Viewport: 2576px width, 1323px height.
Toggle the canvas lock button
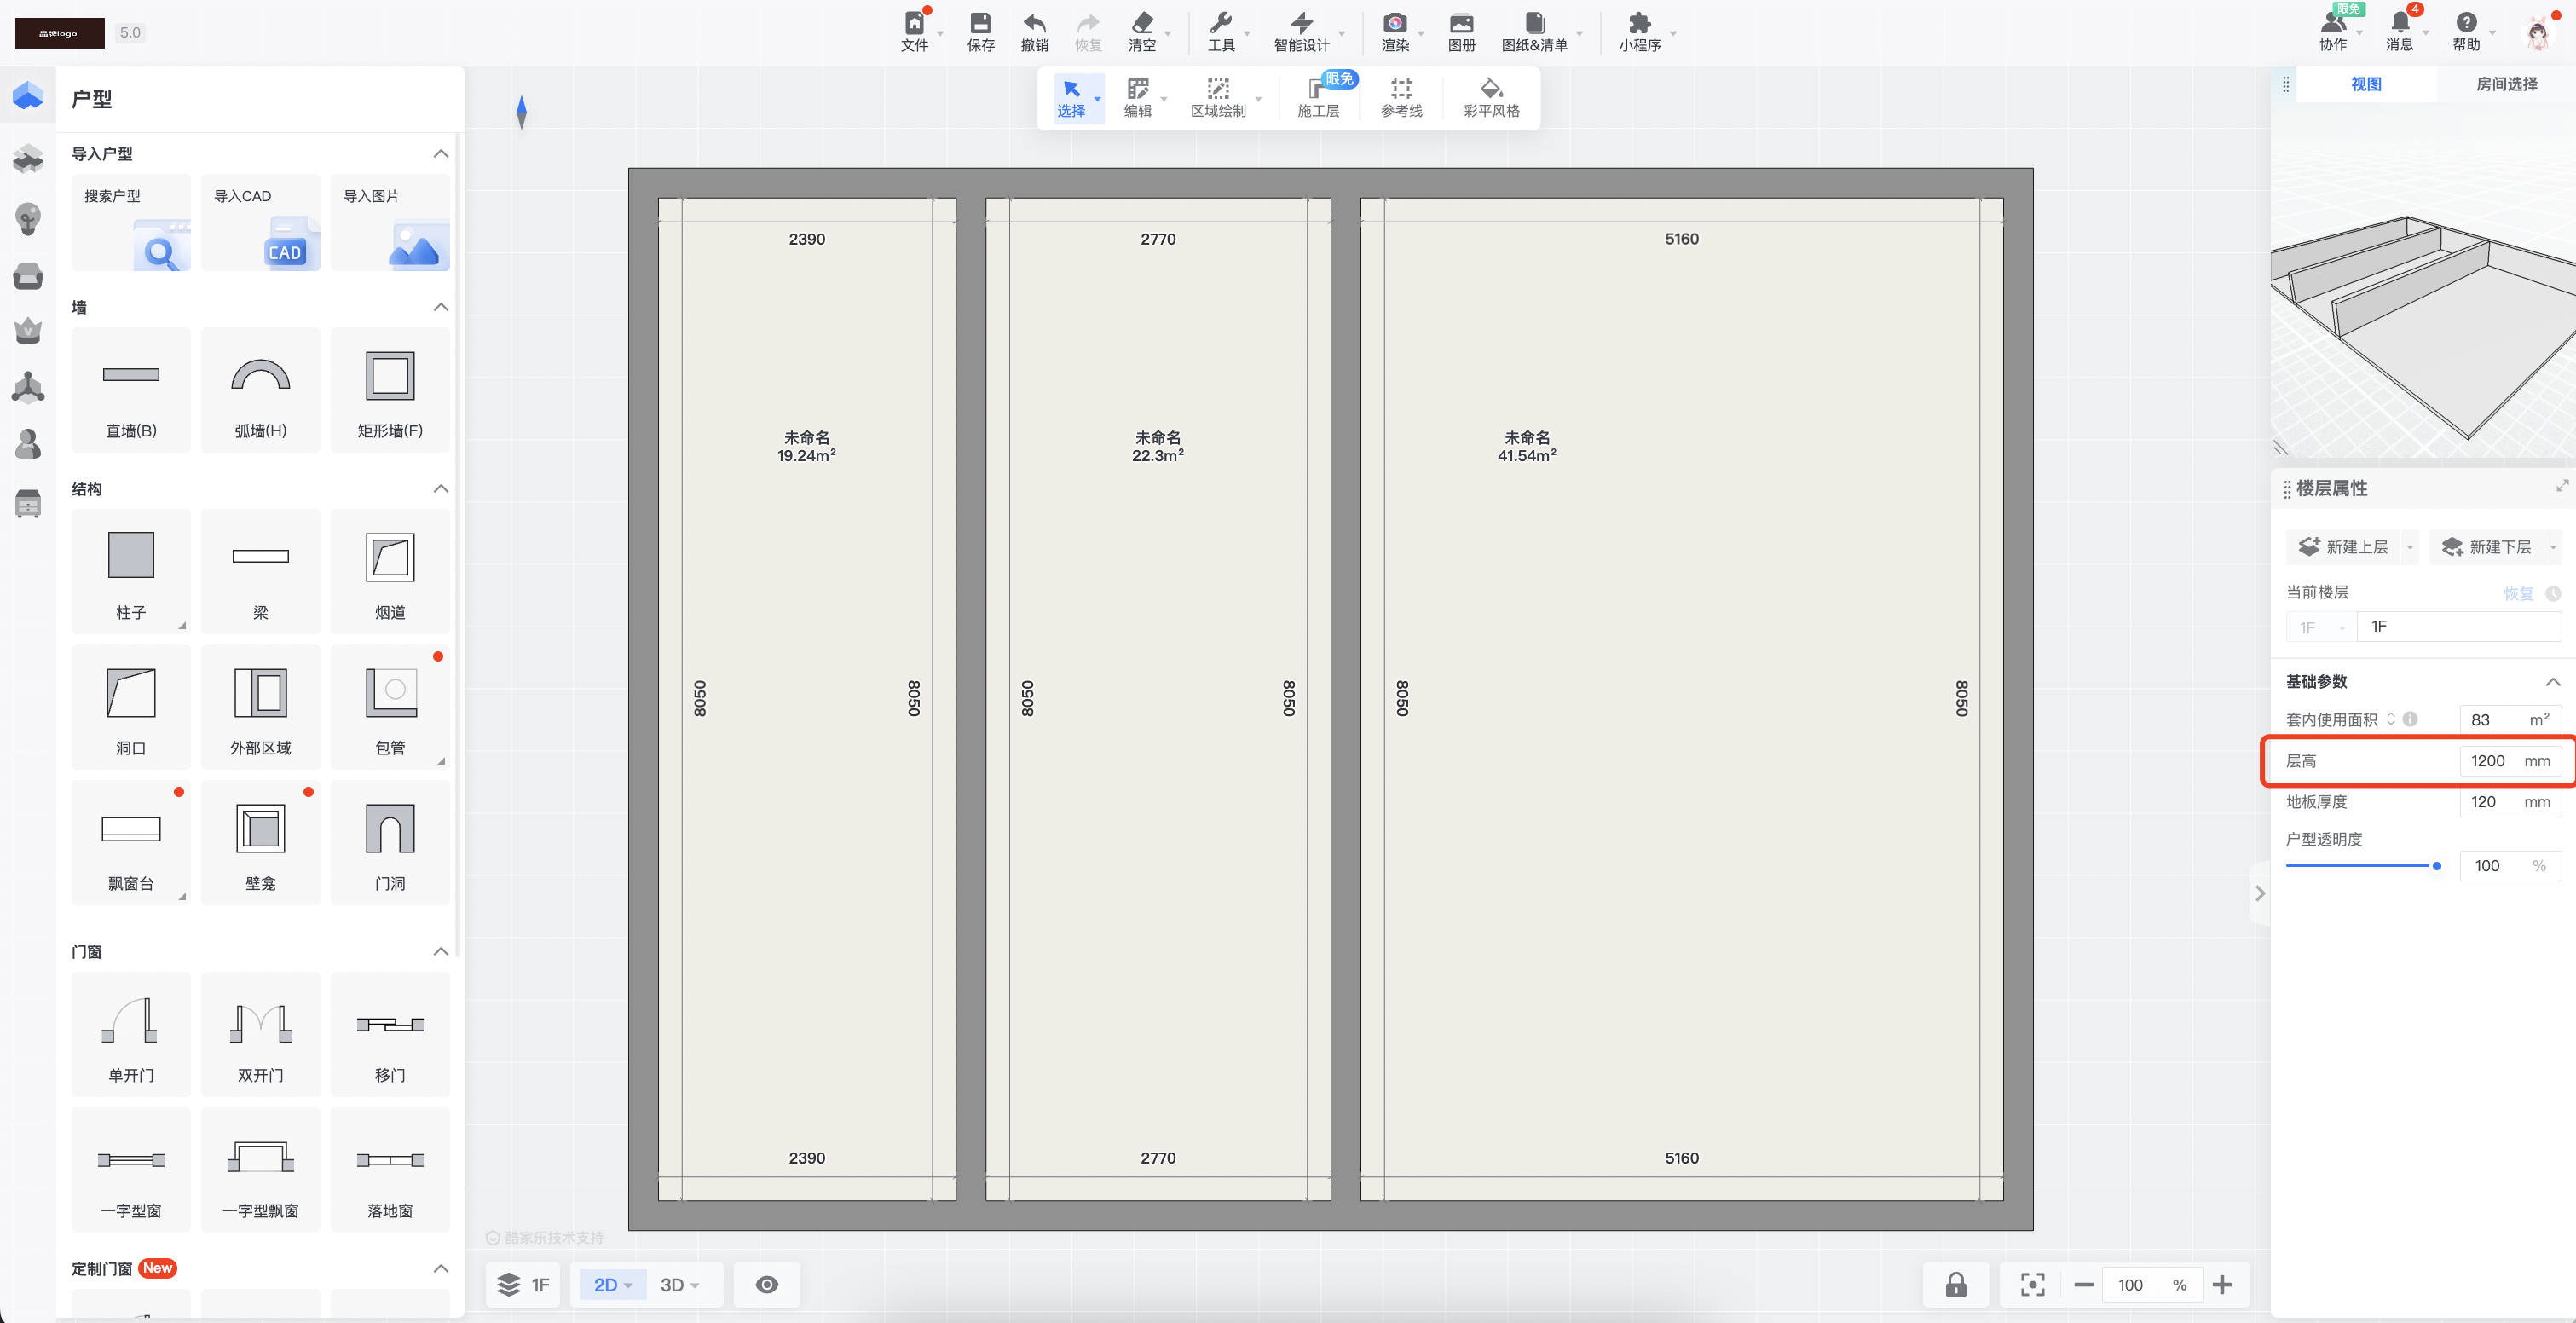point(1955,1285)
